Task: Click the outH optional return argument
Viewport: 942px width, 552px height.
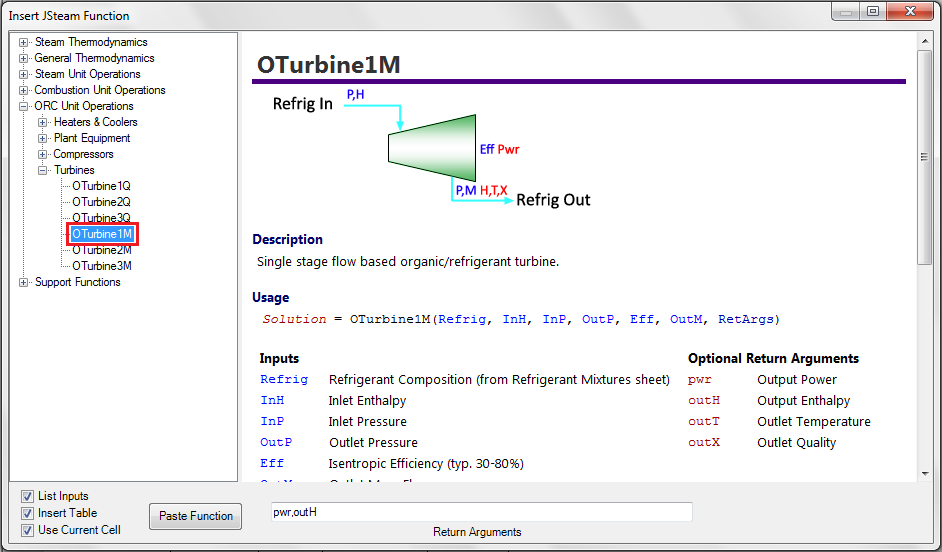Action: click(704, 400)
